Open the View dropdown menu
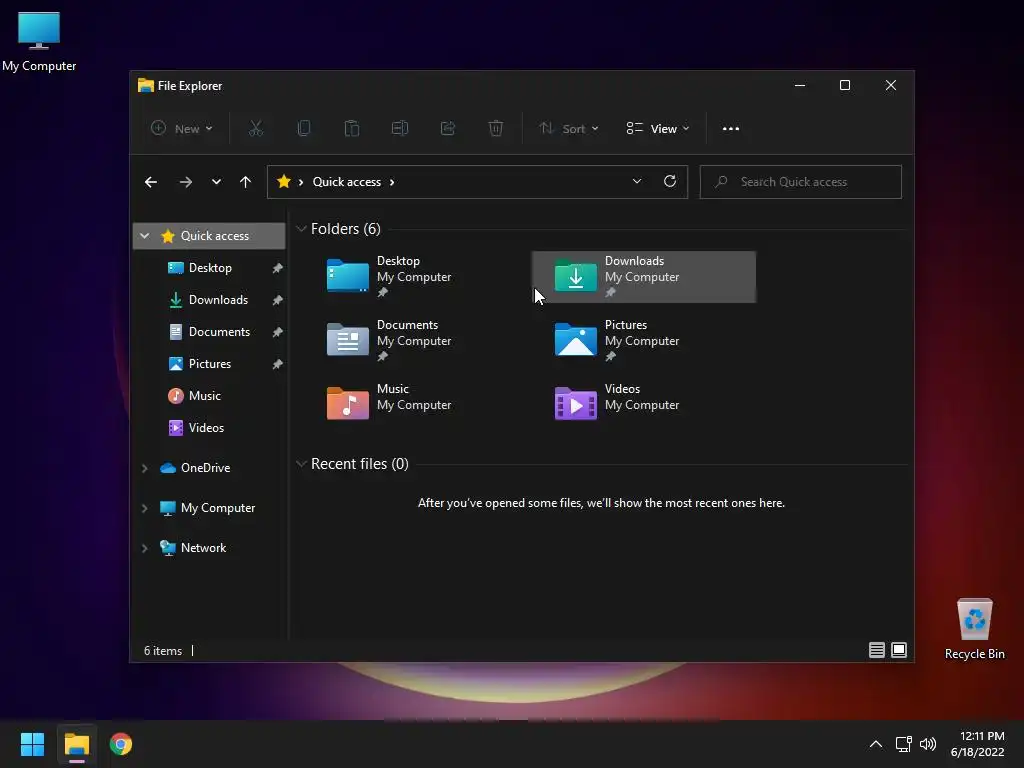1024x768 pixels. (x=658, y=129)
